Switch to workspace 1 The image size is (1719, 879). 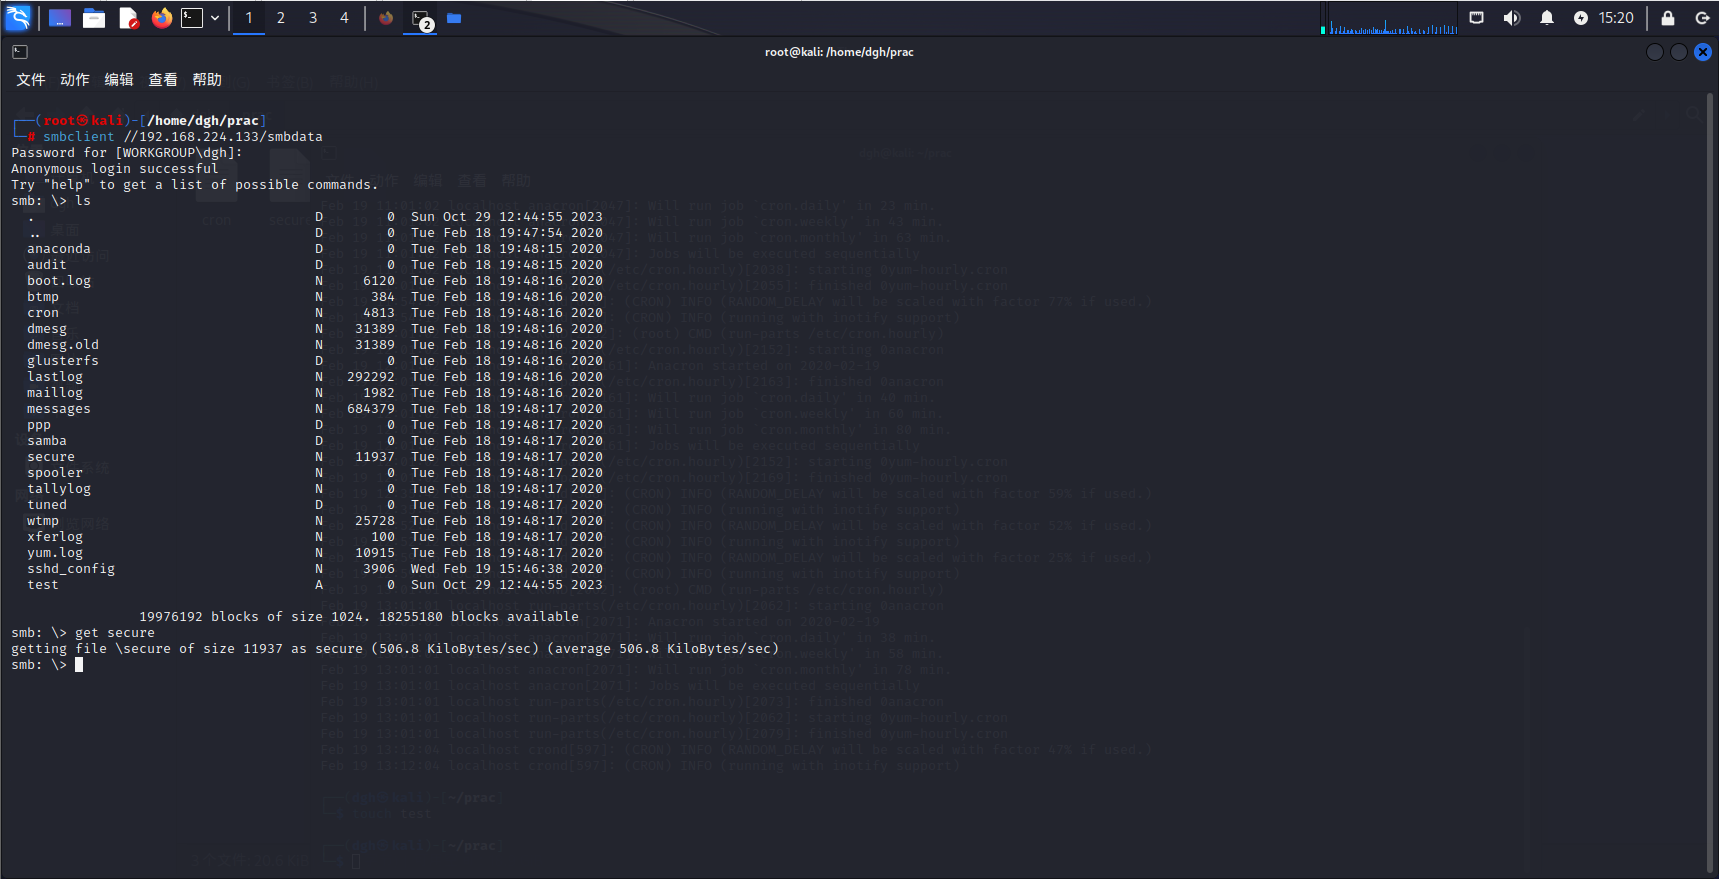click(249, 18)
